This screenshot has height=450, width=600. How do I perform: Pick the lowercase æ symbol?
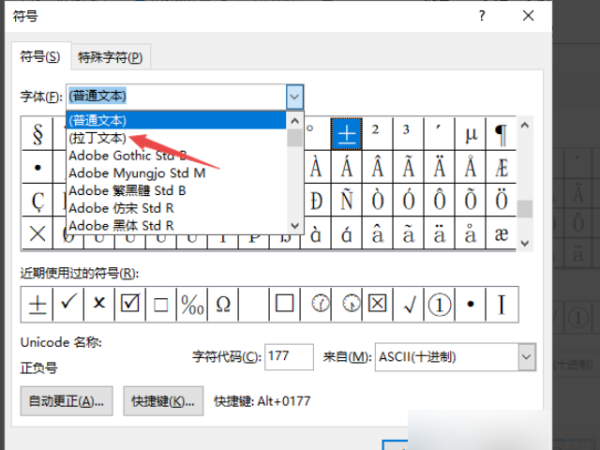tap(501, 233)
